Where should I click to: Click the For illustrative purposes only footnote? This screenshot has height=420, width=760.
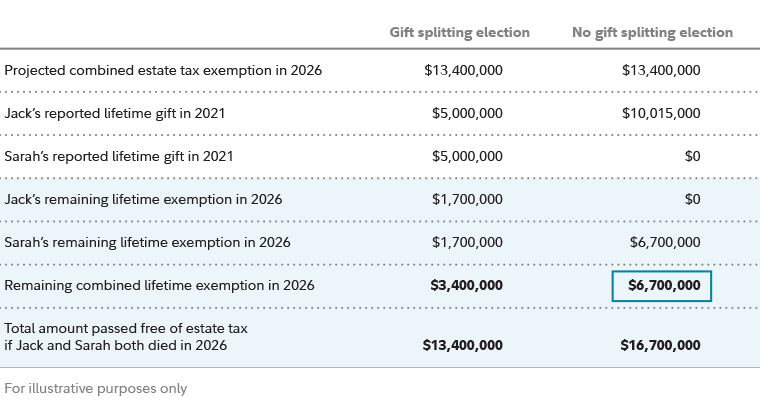click(x=95, y=388)
